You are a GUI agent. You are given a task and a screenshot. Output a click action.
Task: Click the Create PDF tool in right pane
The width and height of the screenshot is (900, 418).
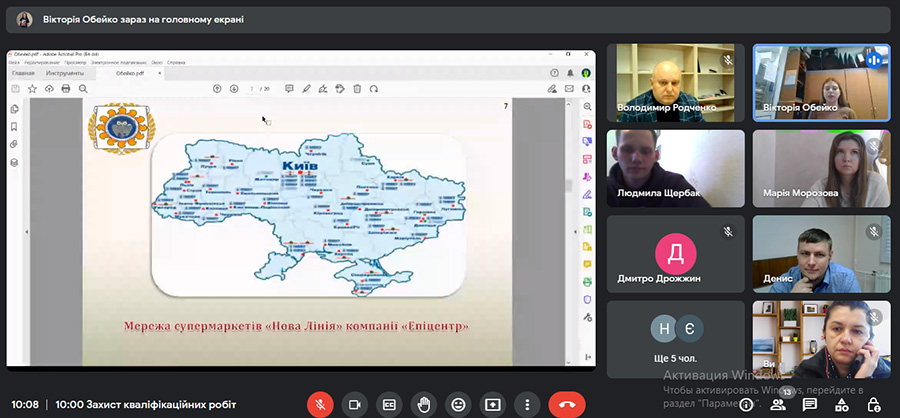point(587,125)
